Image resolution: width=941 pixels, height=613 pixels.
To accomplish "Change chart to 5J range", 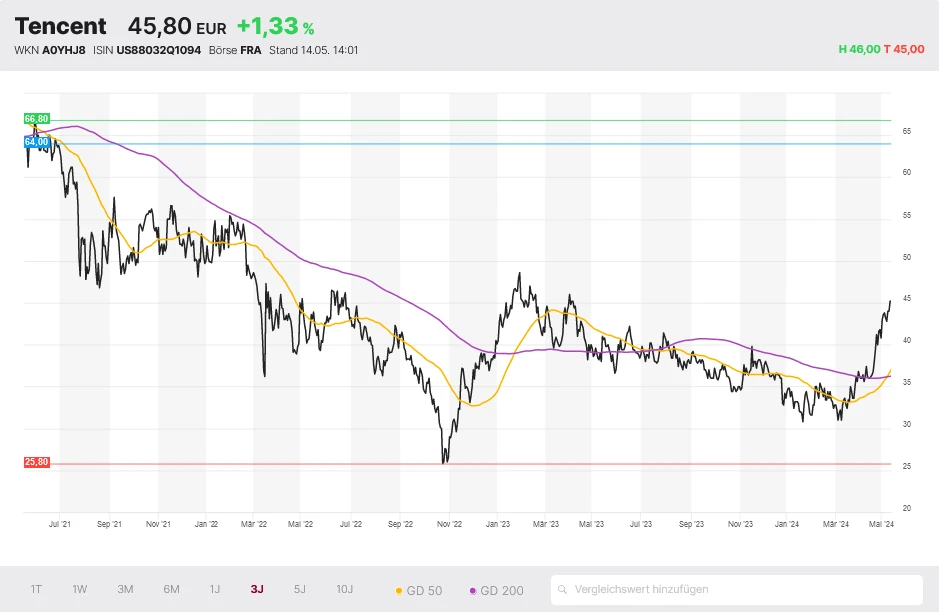I will coord(300,589).
